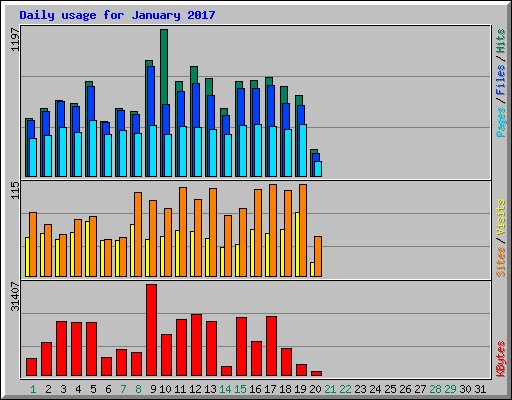Viewport: 512px width, 400px height.
Task: Click the cyan pages bar for day 20
Action: point(318,169)
